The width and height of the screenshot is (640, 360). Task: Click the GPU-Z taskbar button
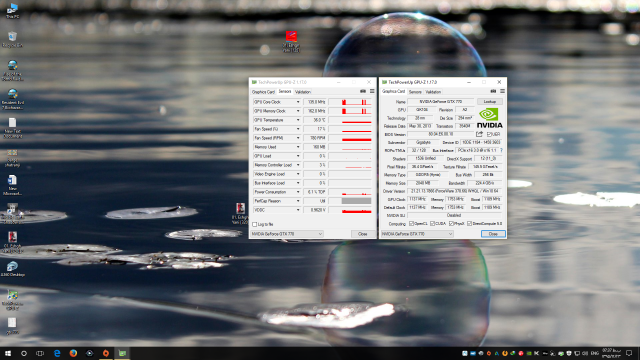(122, 353)
